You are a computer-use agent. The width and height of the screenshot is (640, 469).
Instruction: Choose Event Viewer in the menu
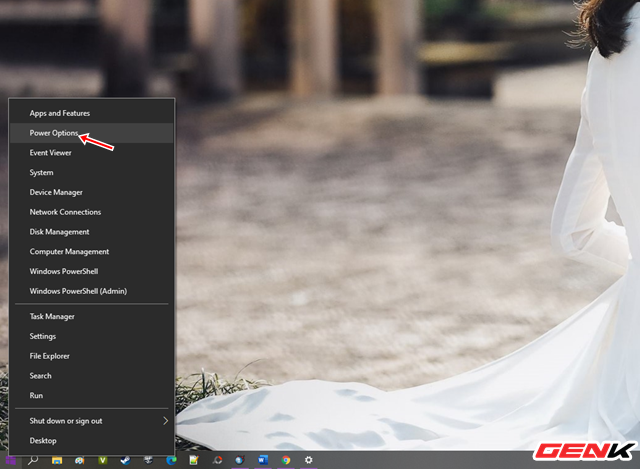(50, 153)
